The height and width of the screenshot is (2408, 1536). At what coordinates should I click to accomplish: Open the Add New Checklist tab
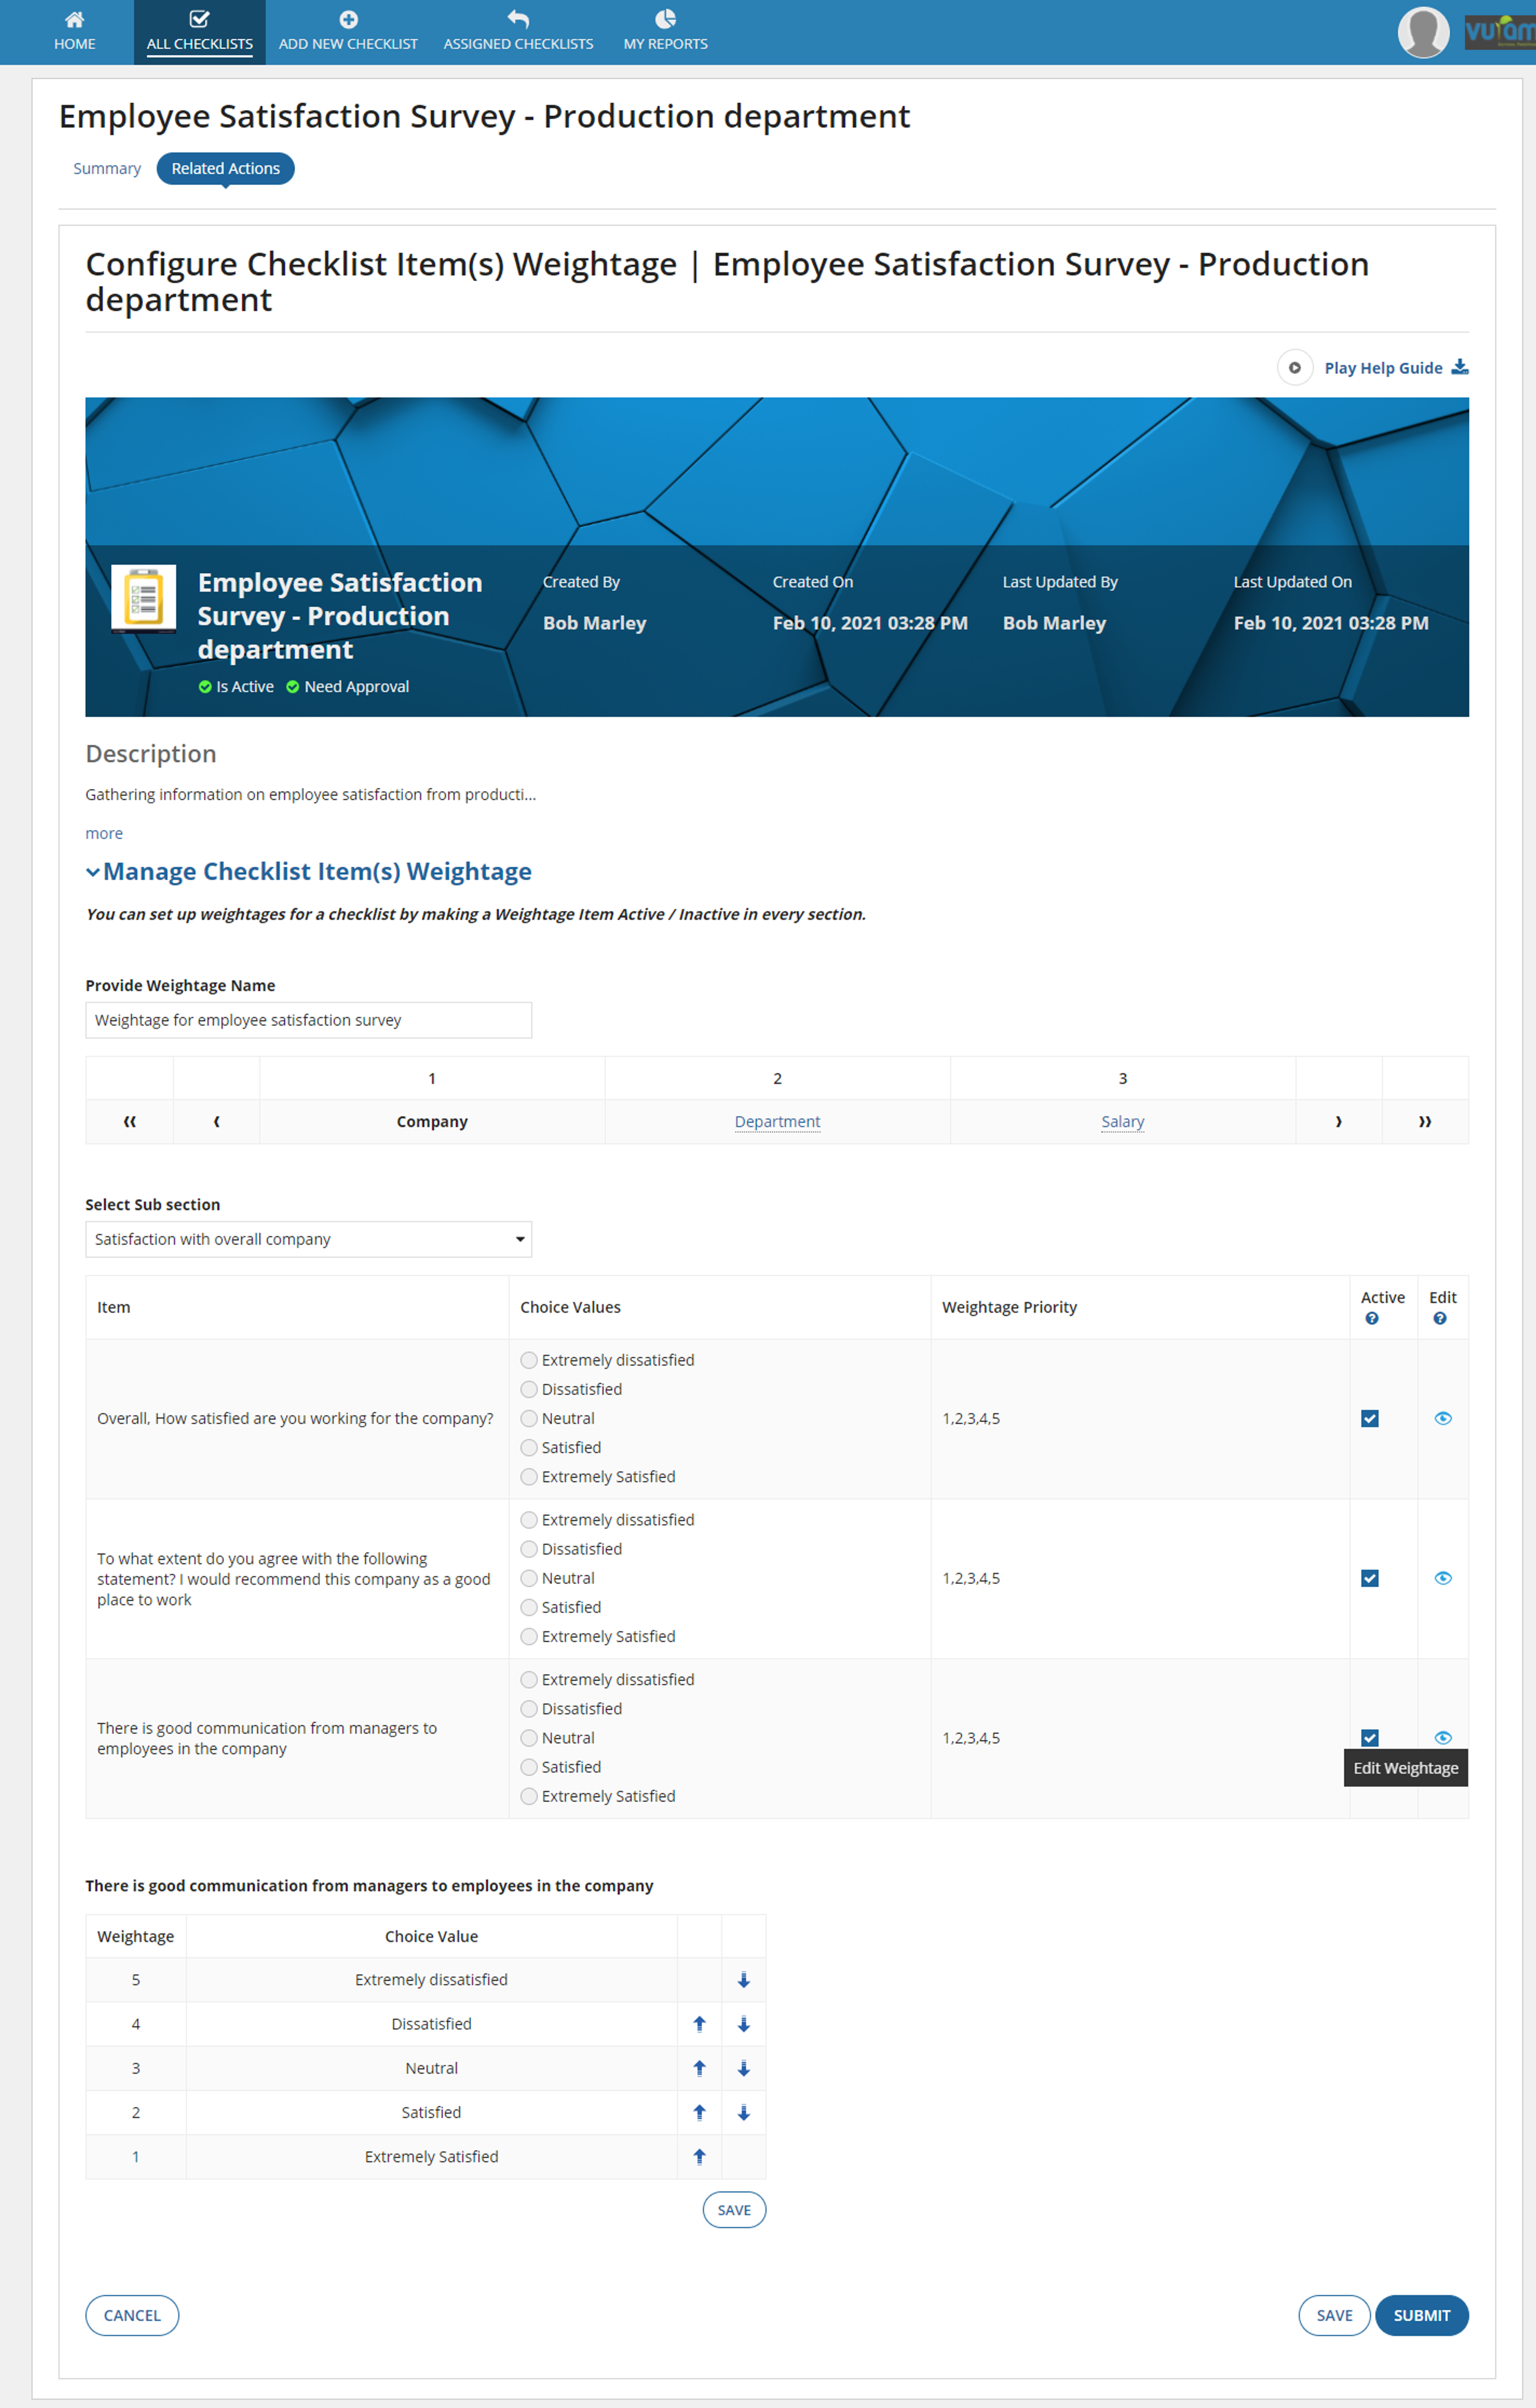click(348, 32)
